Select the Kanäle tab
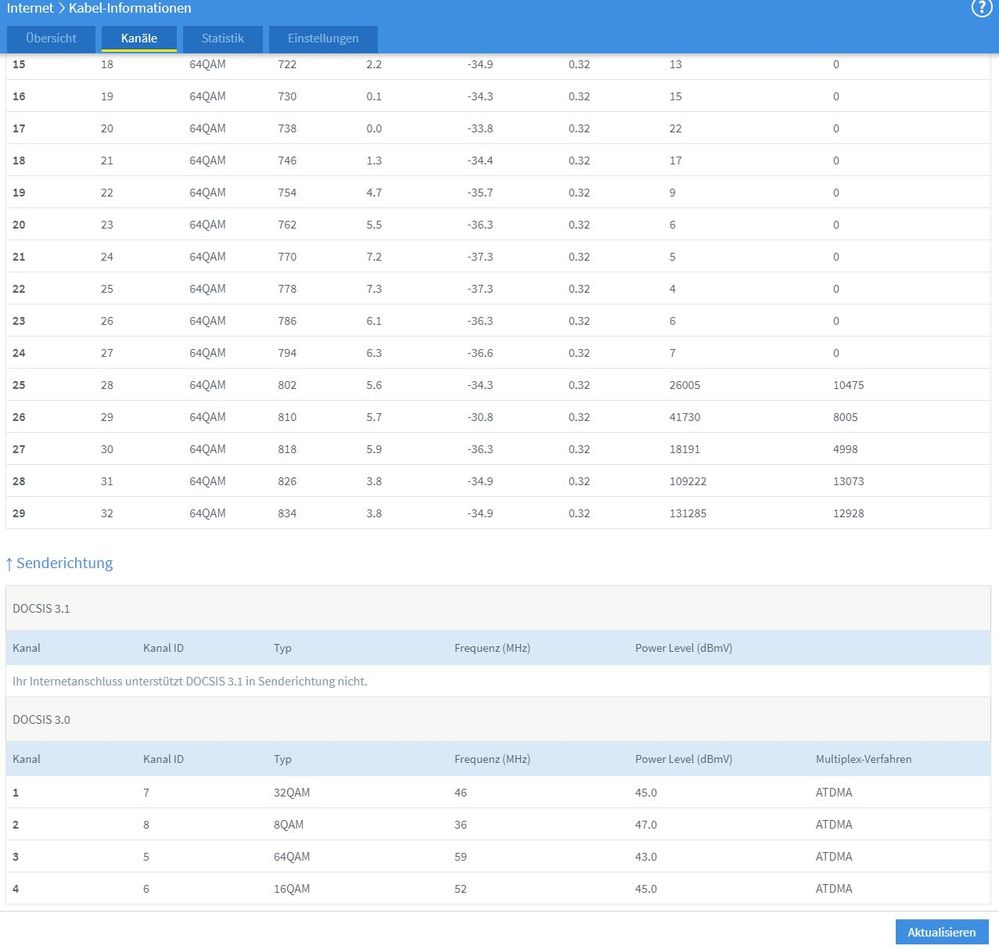The width and height of the screenshot is (999, 950). tap(139, 39)
